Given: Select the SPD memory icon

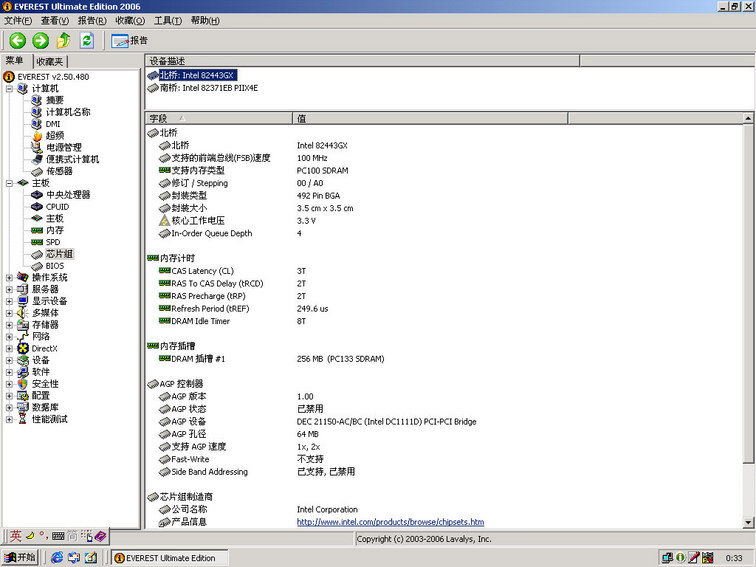Looking at the screenshot, I should (x=37, y=242).
